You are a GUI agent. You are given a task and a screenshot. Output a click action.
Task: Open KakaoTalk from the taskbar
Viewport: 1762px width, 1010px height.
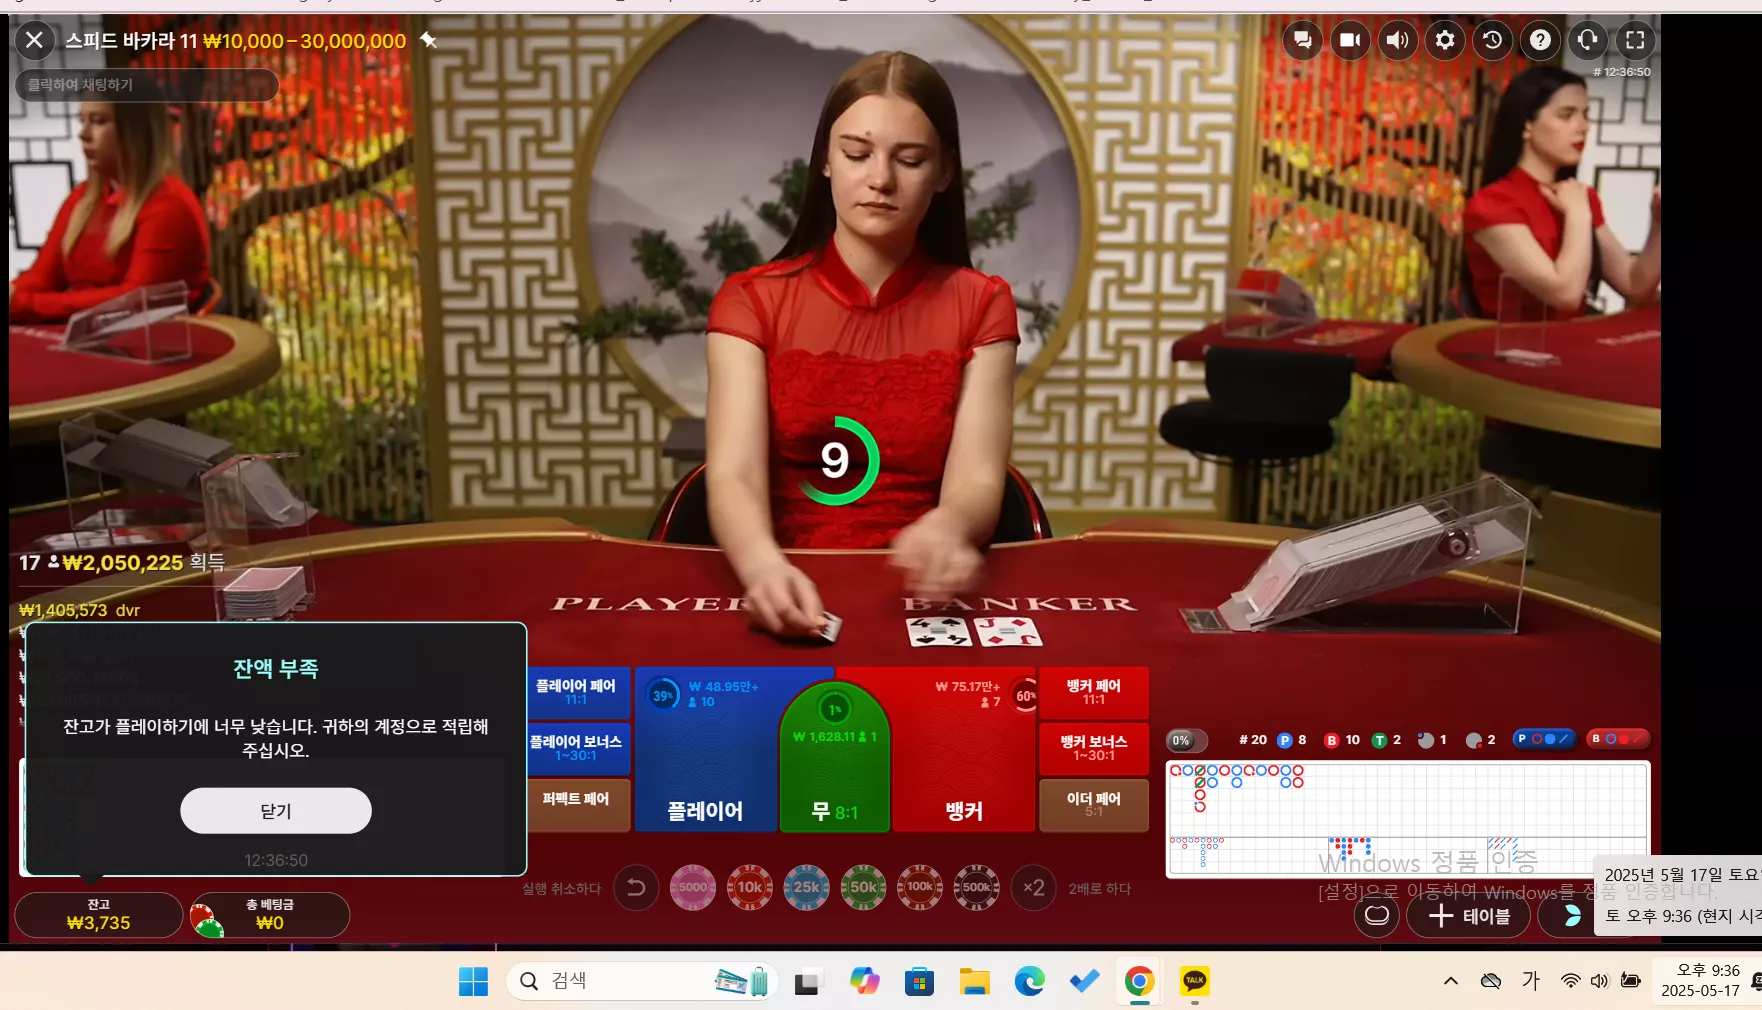(1194, 982)
